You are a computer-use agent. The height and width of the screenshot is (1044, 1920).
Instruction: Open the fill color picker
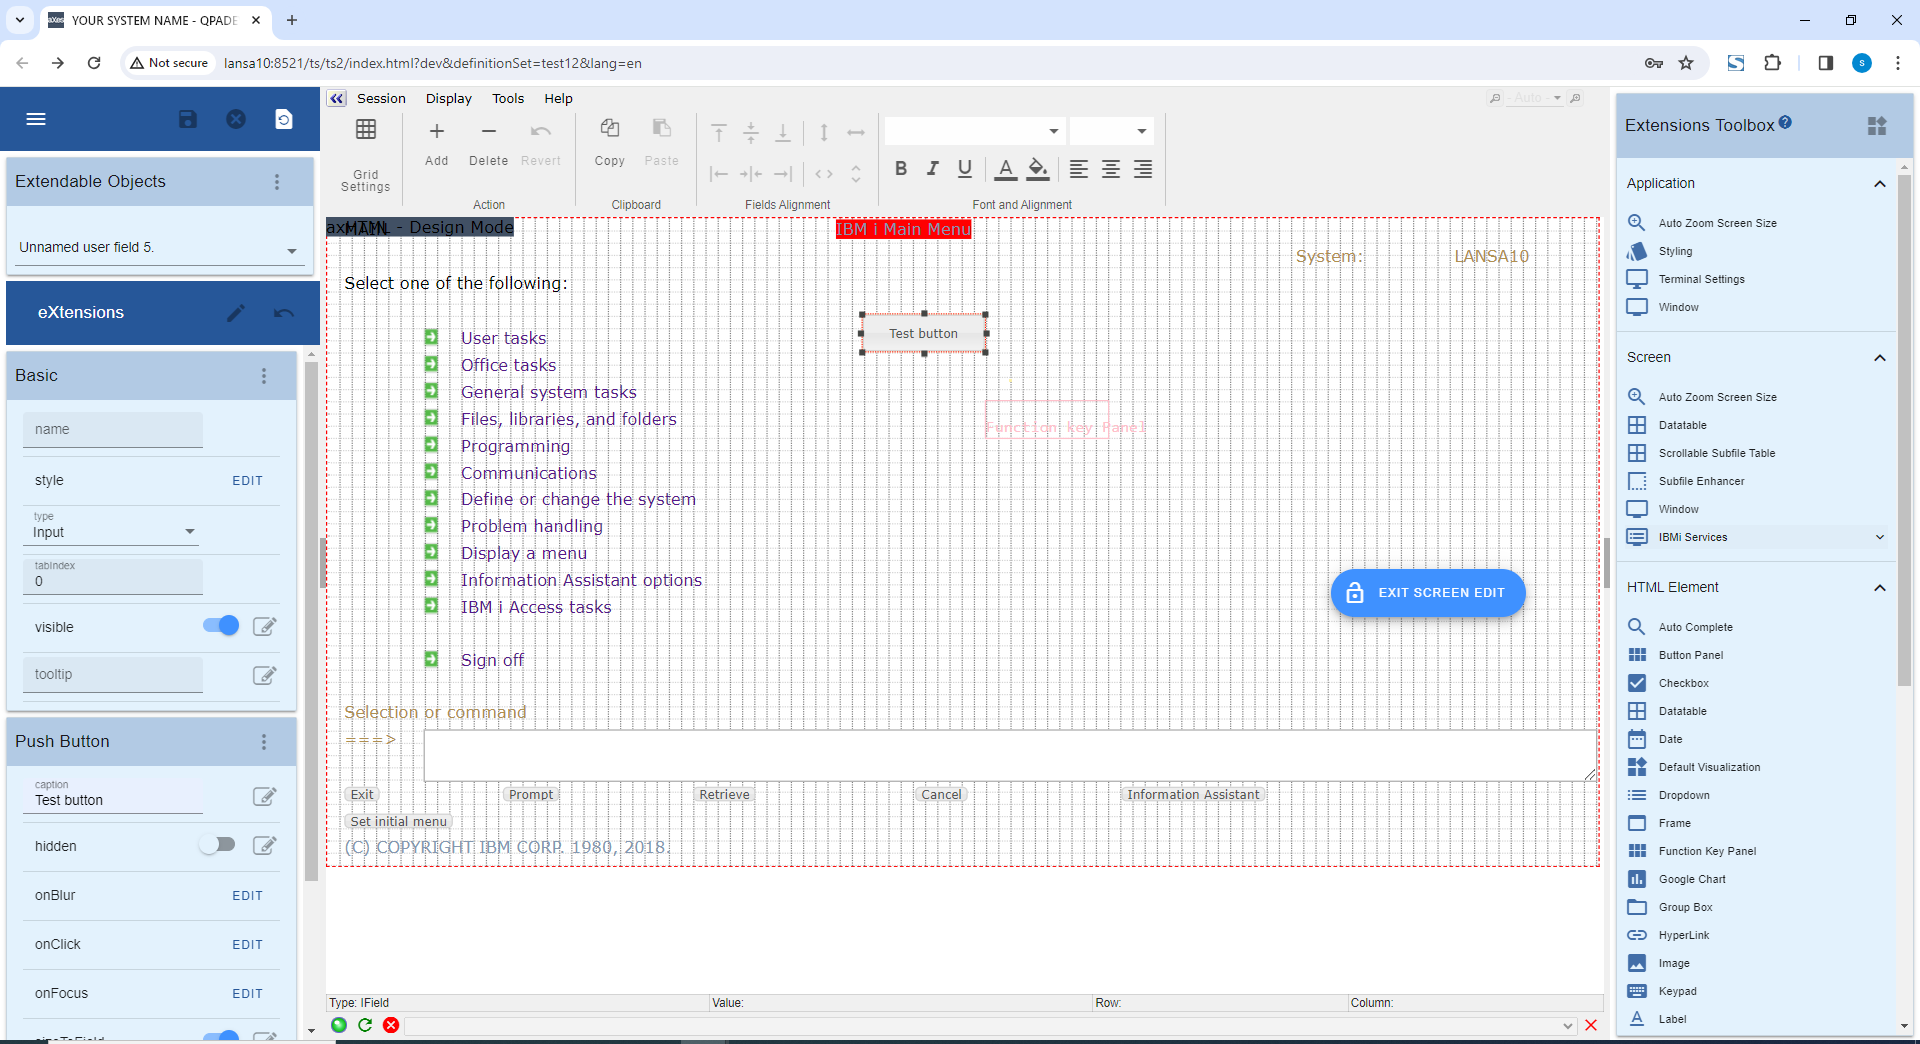(1038, 169)
